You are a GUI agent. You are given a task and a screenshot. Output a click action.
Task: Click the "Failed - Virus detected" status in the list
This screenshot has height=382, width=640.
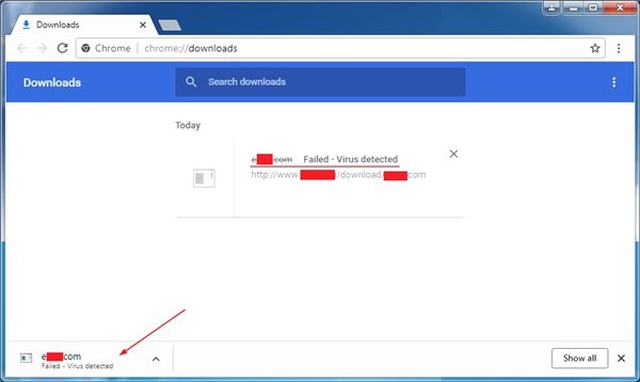(350, 159)
